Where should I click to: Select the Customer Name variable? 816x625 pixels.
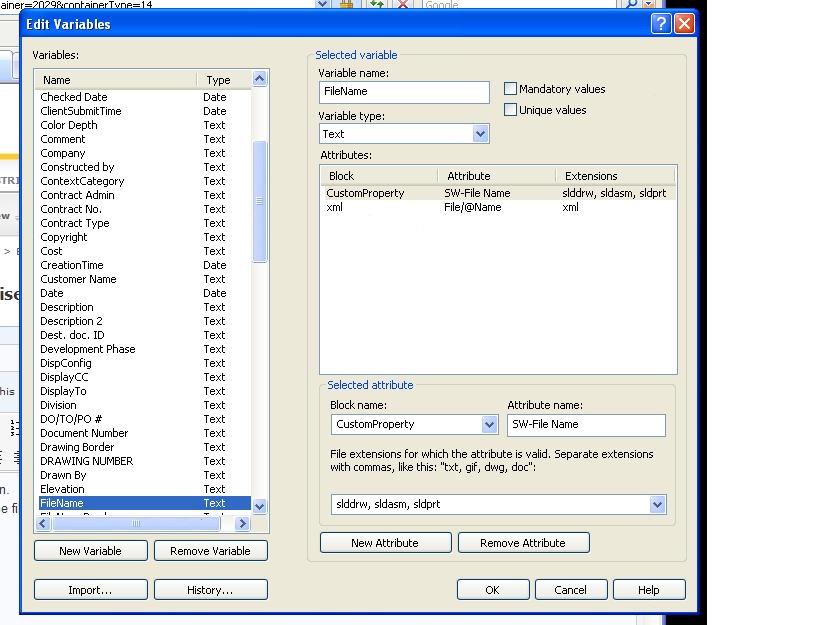click(x=144, y=279)
